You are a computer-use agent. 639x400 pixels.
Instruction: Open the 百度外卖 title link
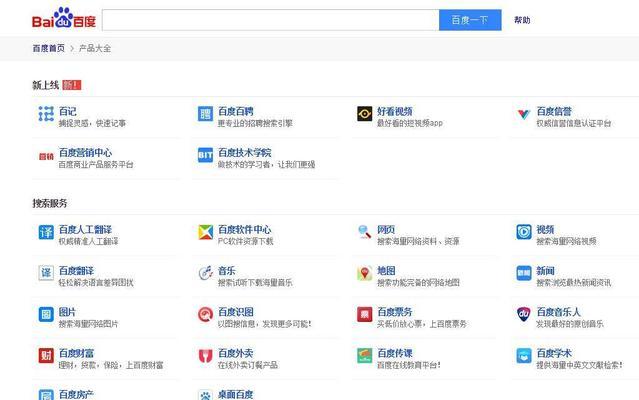[x=236, y=353]
